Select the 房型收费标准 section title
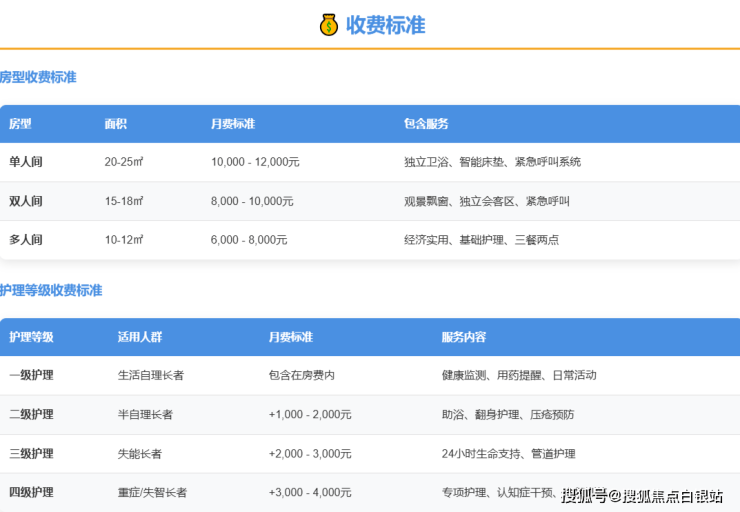The image size is (740, 512). click(x=38, y=77)
